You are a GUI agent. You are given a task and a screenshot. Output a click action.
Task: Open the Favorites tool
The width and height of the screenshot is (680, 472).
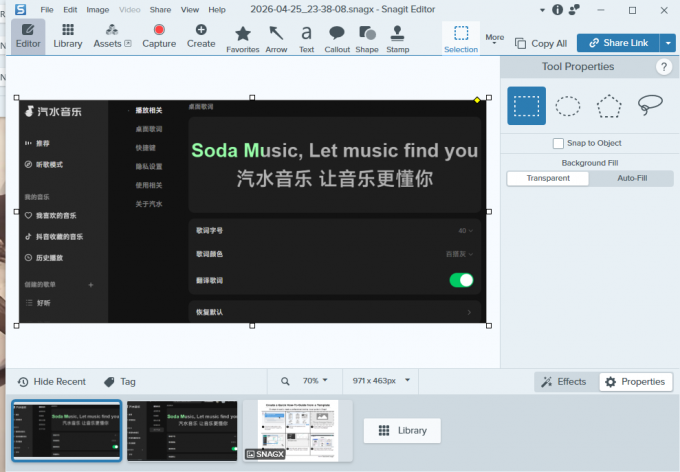[242, 39]
